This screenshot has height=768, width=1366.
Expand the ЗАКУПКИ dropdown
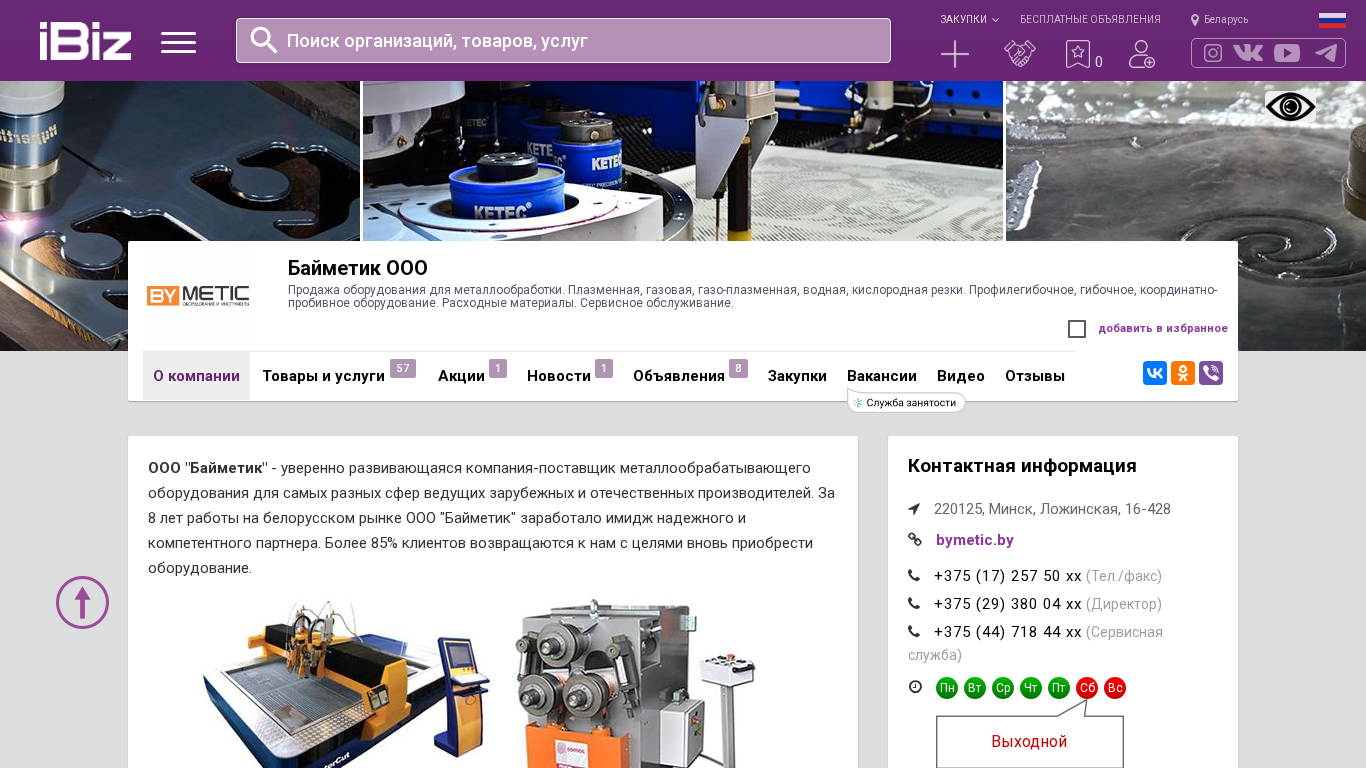coord(969,20)
